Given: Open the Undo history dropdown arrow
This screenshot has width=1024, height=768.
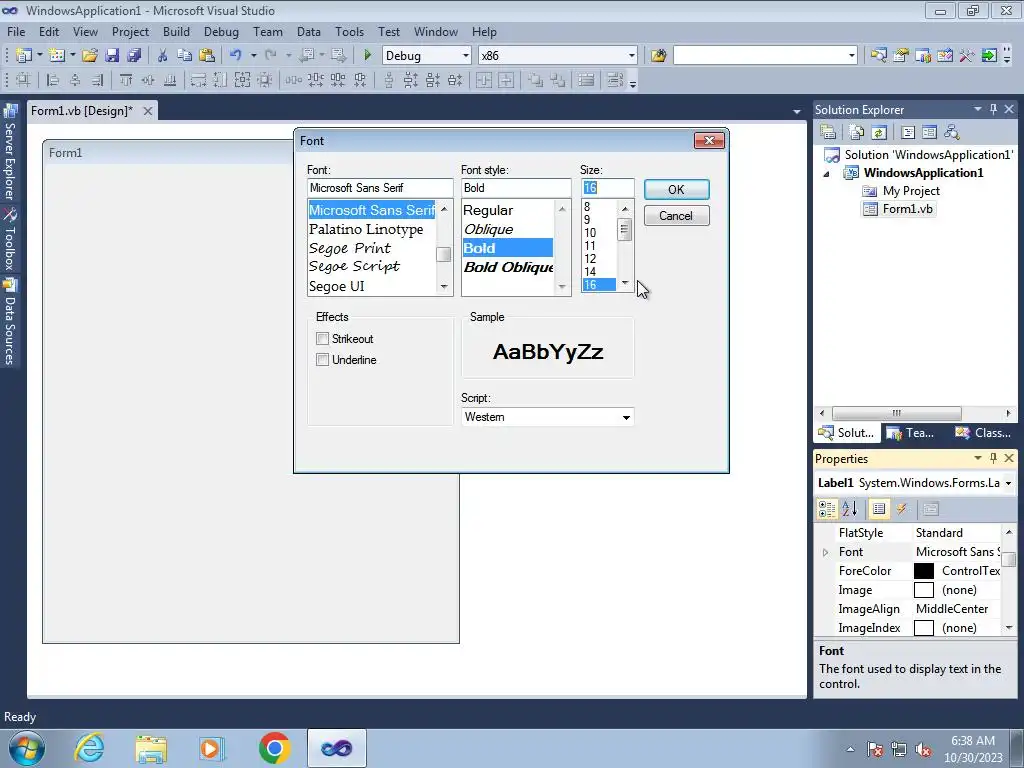Looking at the screenshot, I should click(x=253, y=56).
